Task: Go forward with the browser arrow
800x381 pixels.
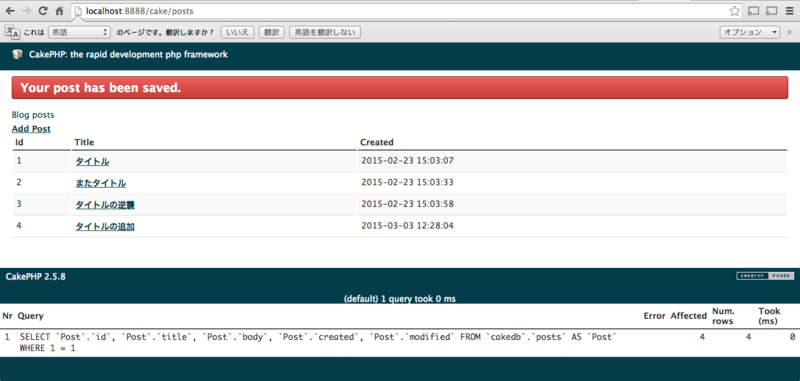Action: pyautogui.click(x=26, y=11)
